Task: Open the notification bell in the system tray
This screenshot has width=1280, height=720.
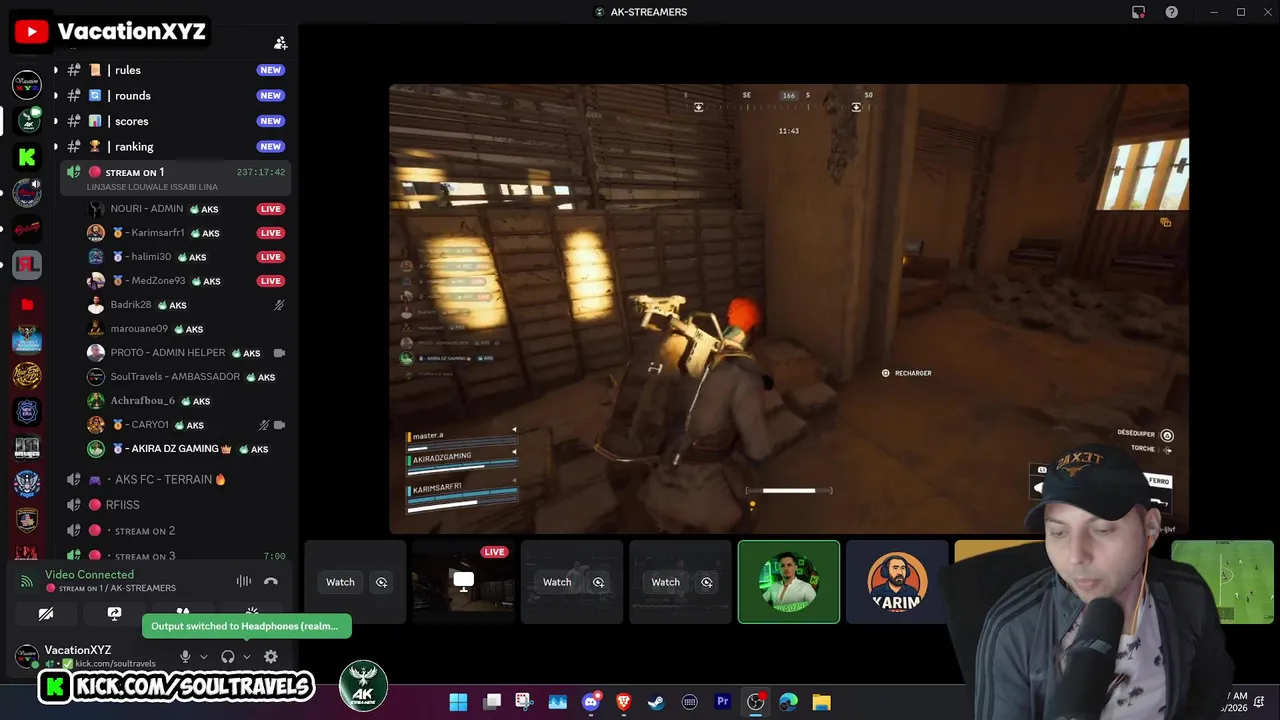Action: click(x=1260, y=702)
